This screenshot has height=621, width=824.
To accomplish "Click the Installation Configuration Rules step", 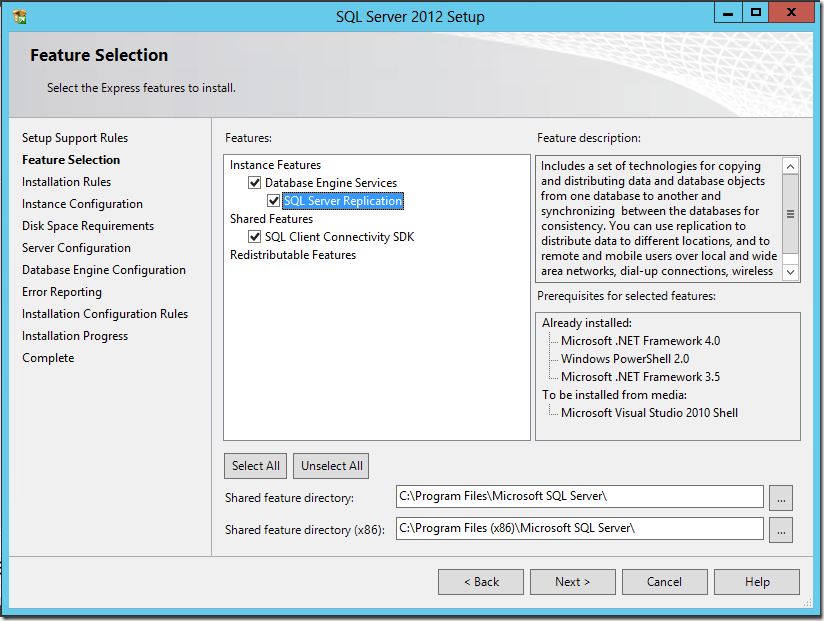I will coord(105,314).
